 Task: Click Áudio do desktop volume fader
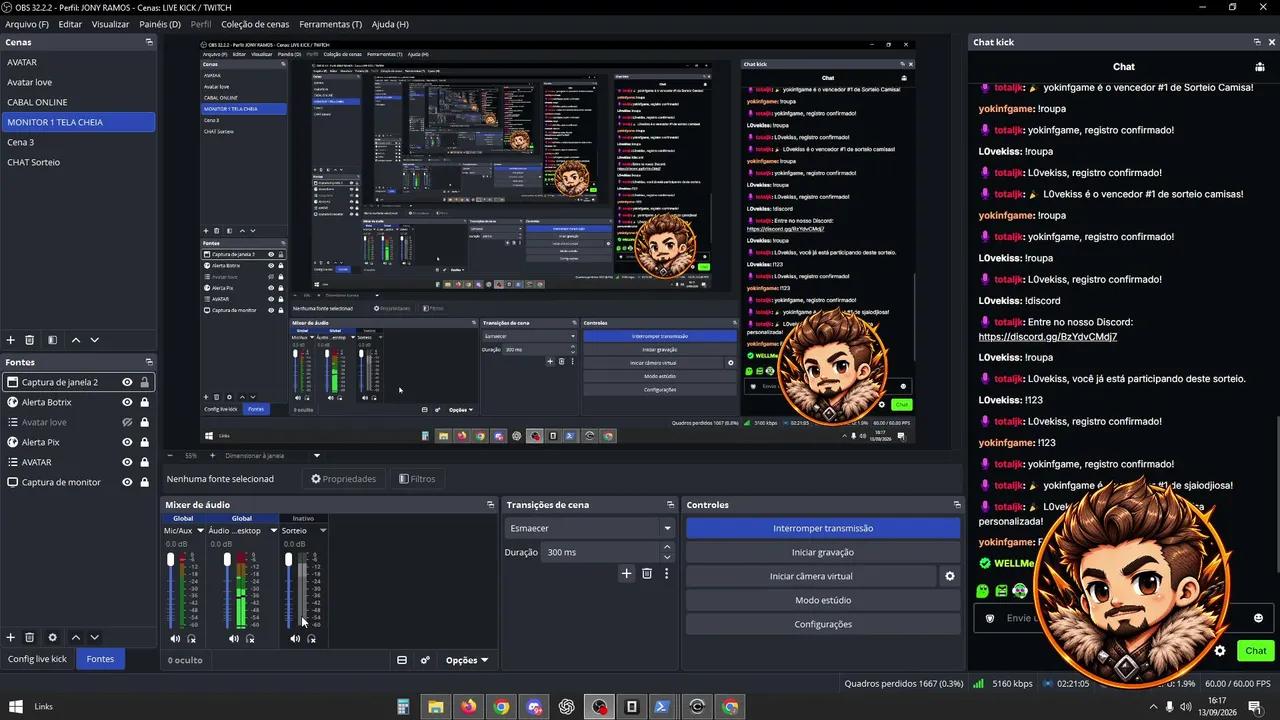(x=229, y=559)
